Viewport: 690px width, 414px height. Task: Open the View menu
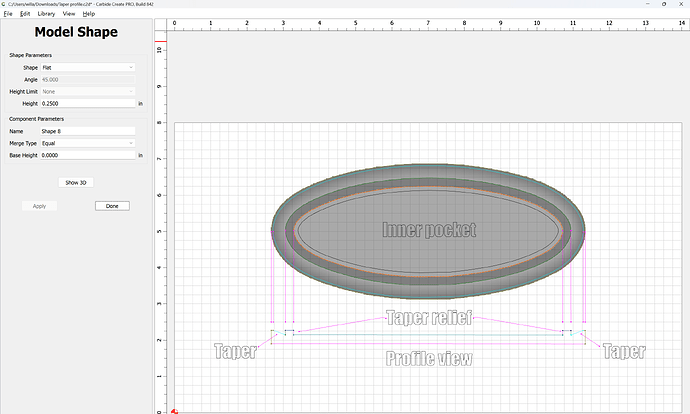[68, 14]
